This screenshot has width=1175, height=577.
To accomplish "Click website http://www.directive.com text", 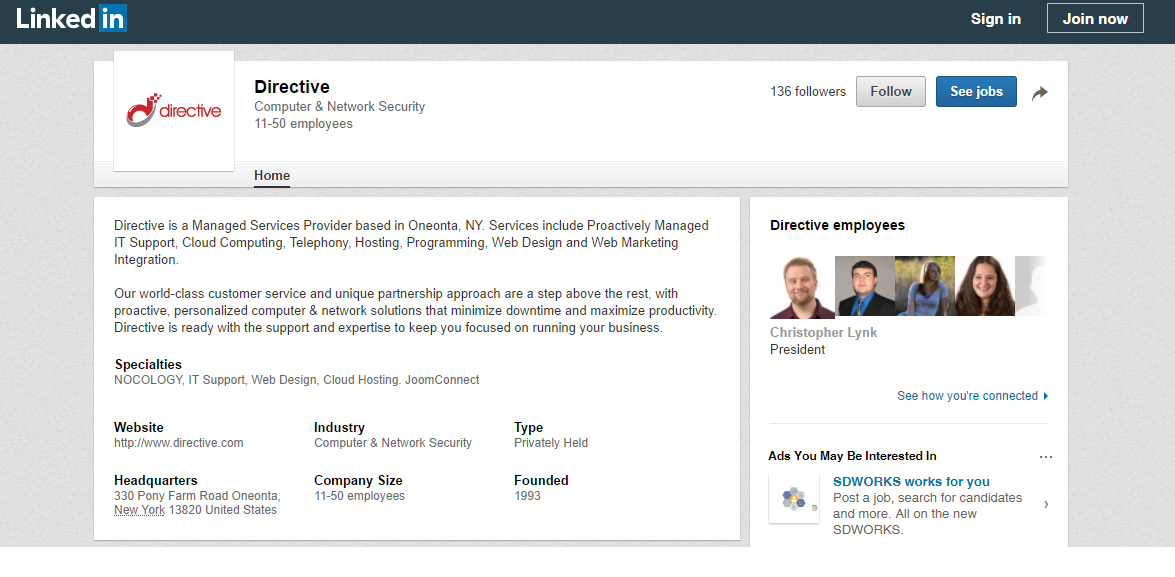I will click(x=178, y=443).
